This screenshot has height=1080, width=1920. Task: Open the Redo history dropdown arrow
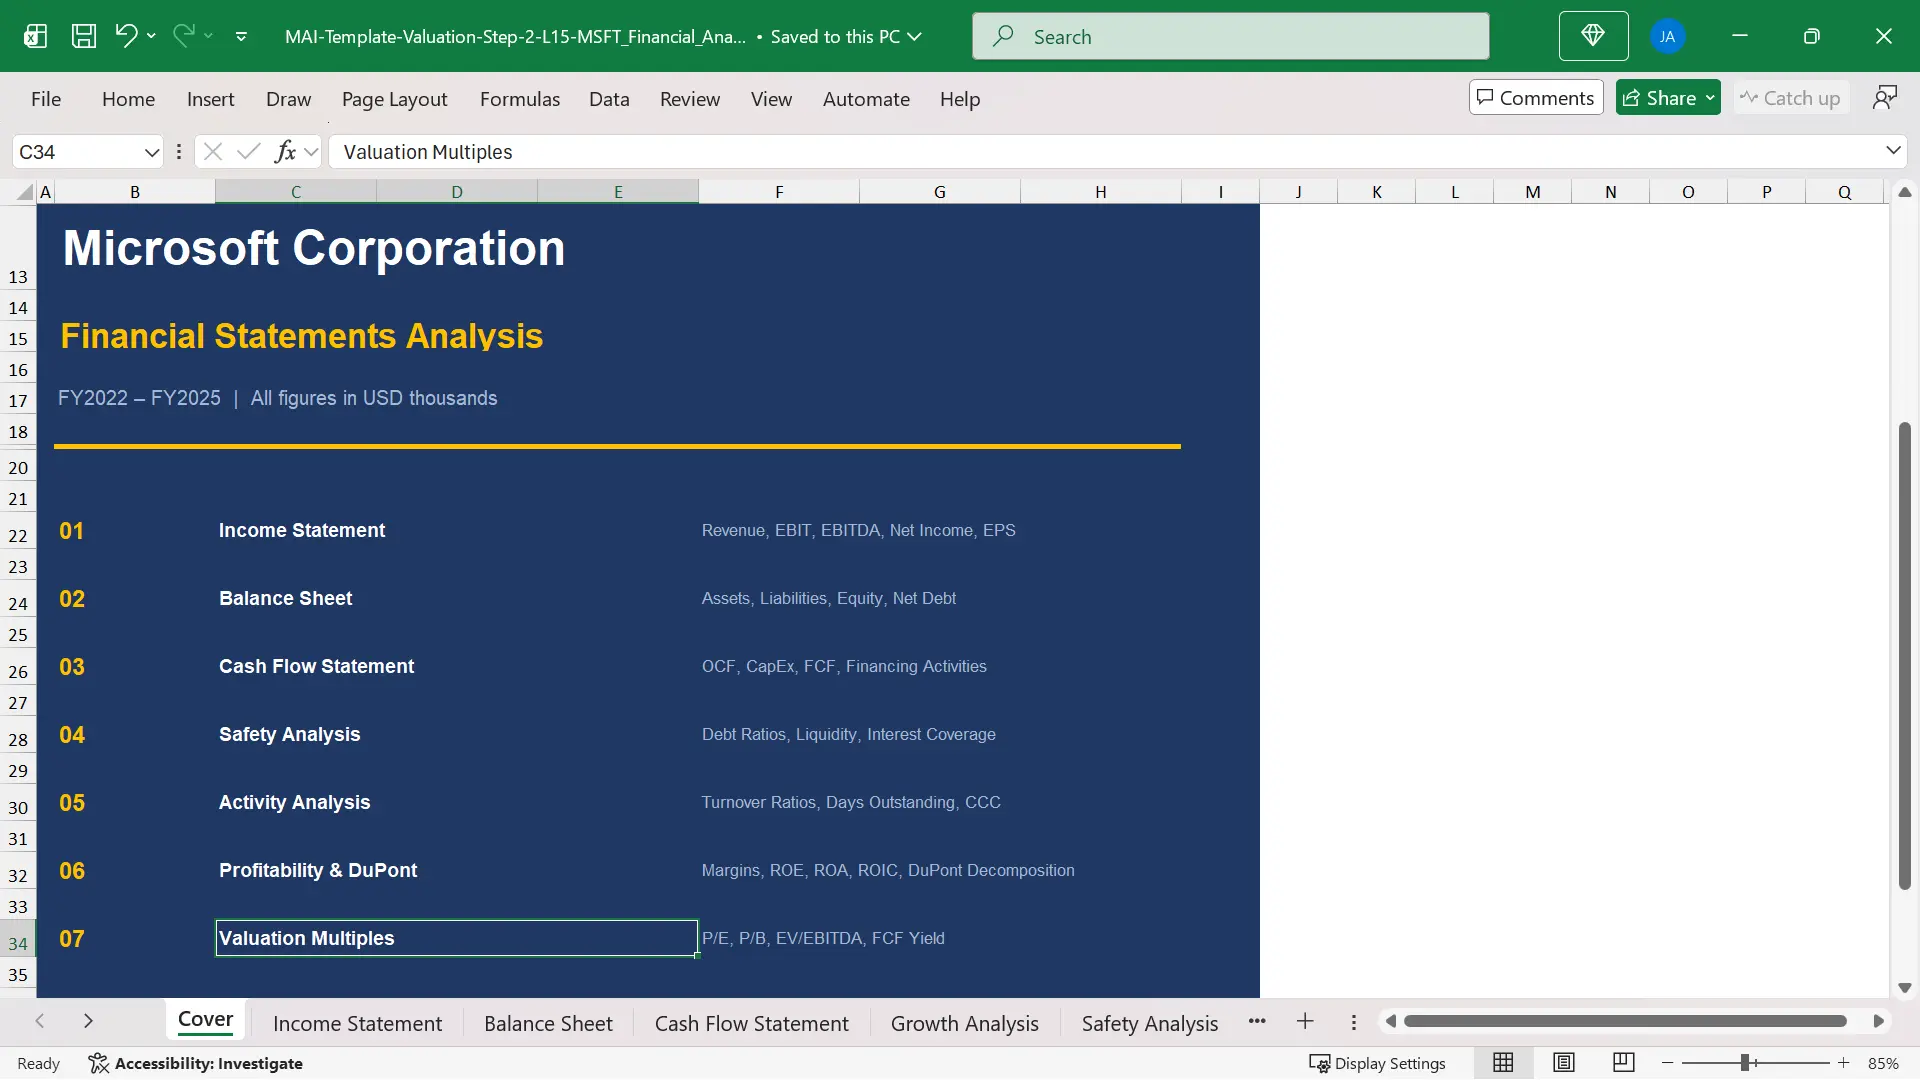pos(208,36)
